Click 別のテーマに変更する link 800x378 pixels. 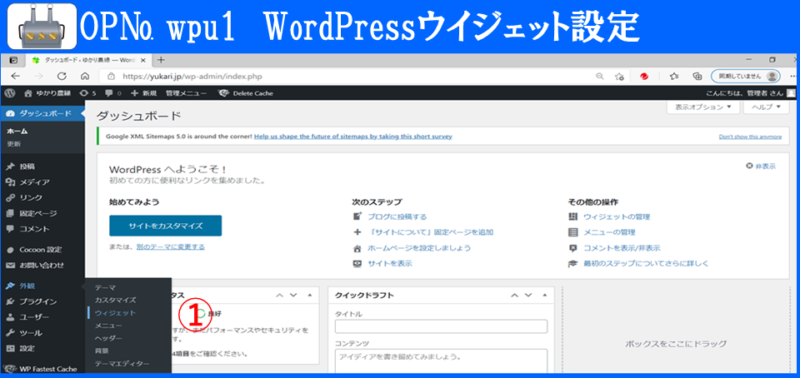[x=170, y=247]
